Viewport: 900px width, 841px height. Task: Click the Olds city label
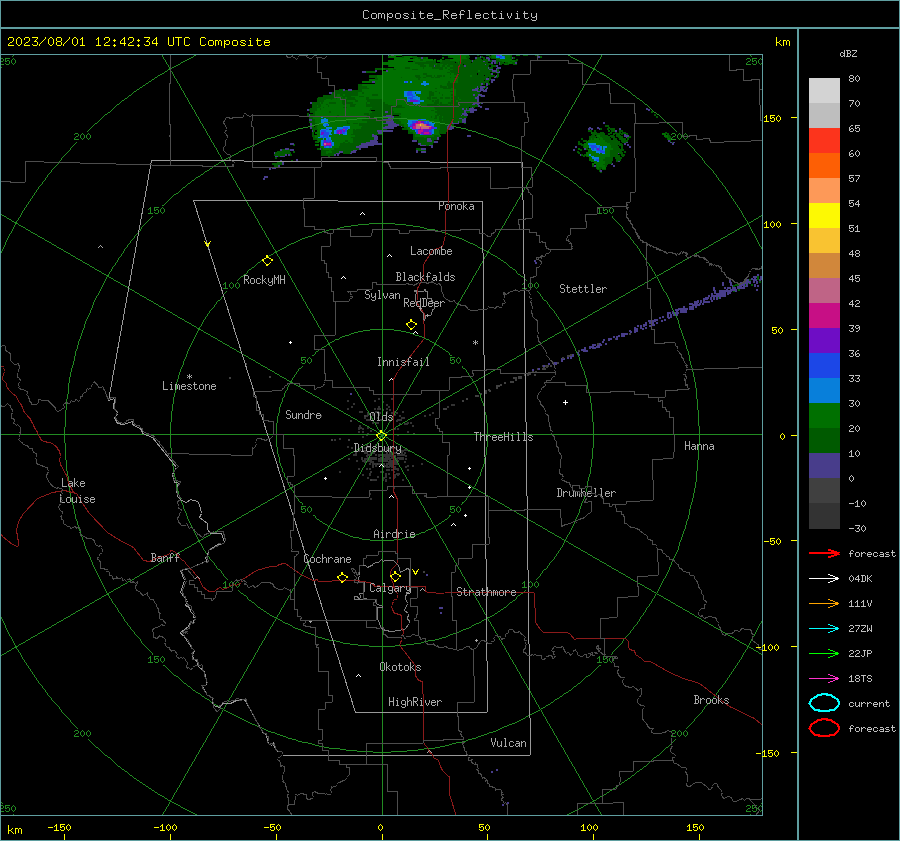(381, 417)
